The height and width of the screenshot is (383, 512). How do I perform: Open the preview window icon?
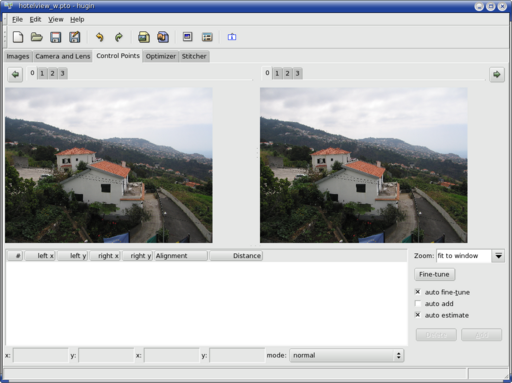click(x=188, y=37)
